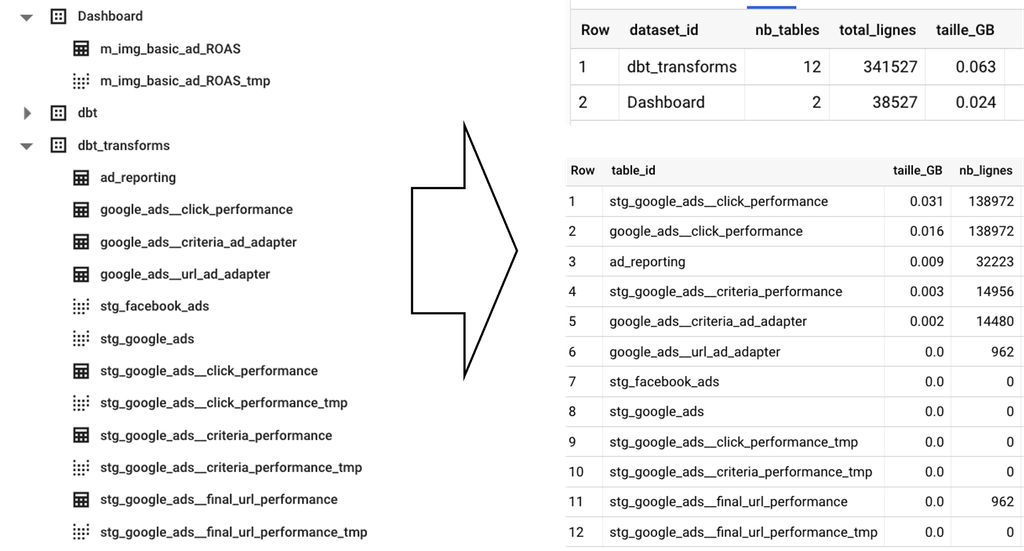
Task: Click the view icon next to stg_google_ads
Action: coord(81,339)
